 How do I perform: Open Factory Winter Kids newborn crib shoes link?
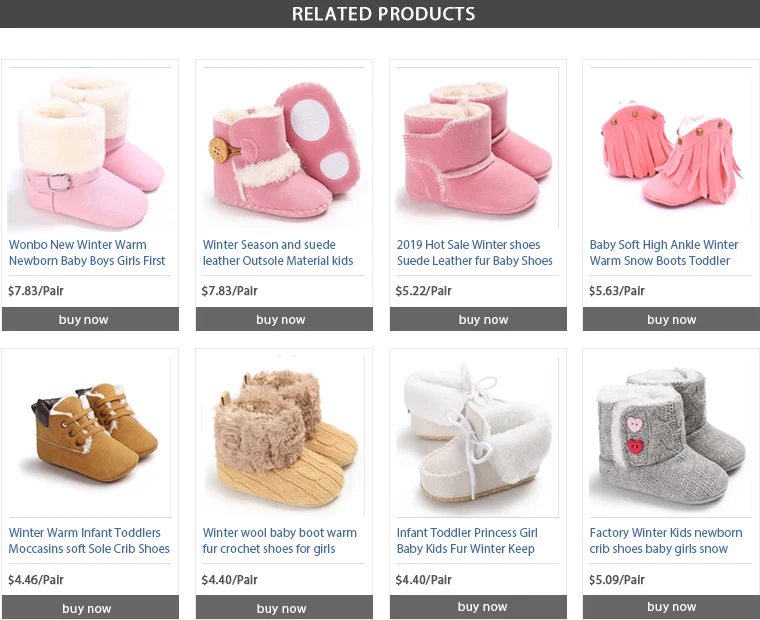(x=665, y=541)
